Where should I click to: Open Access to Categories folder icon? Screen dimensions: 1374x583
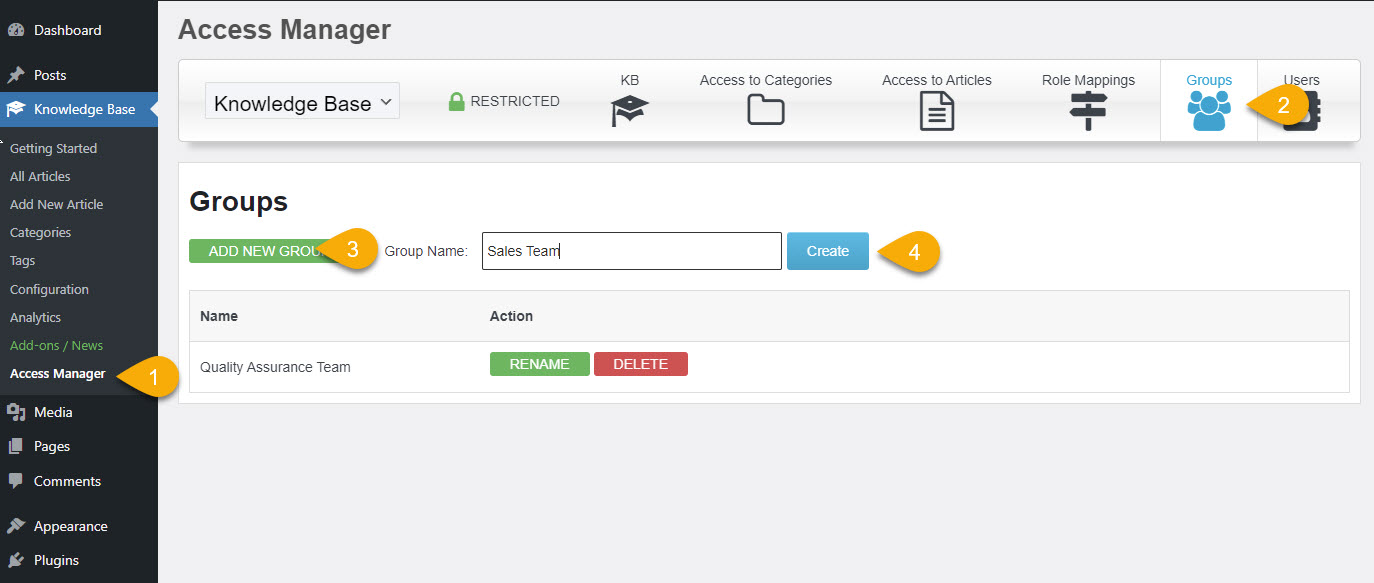765,110
